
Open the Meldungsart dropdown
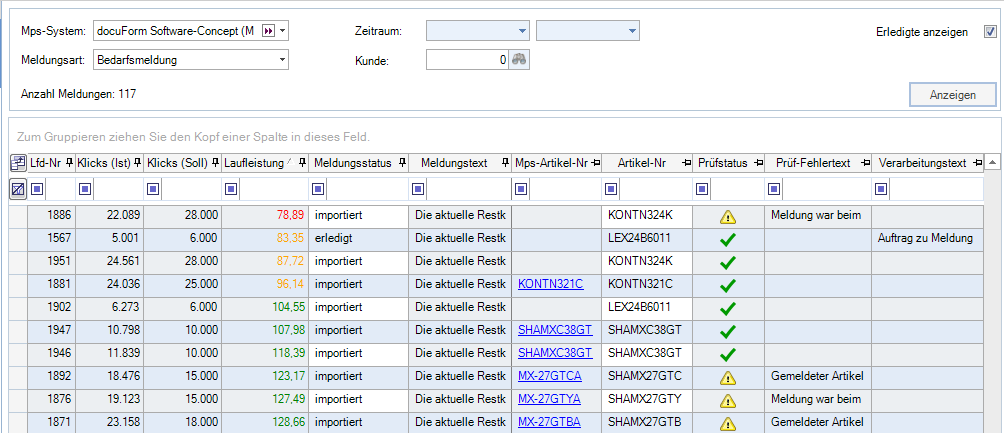(x=283, y=60)
